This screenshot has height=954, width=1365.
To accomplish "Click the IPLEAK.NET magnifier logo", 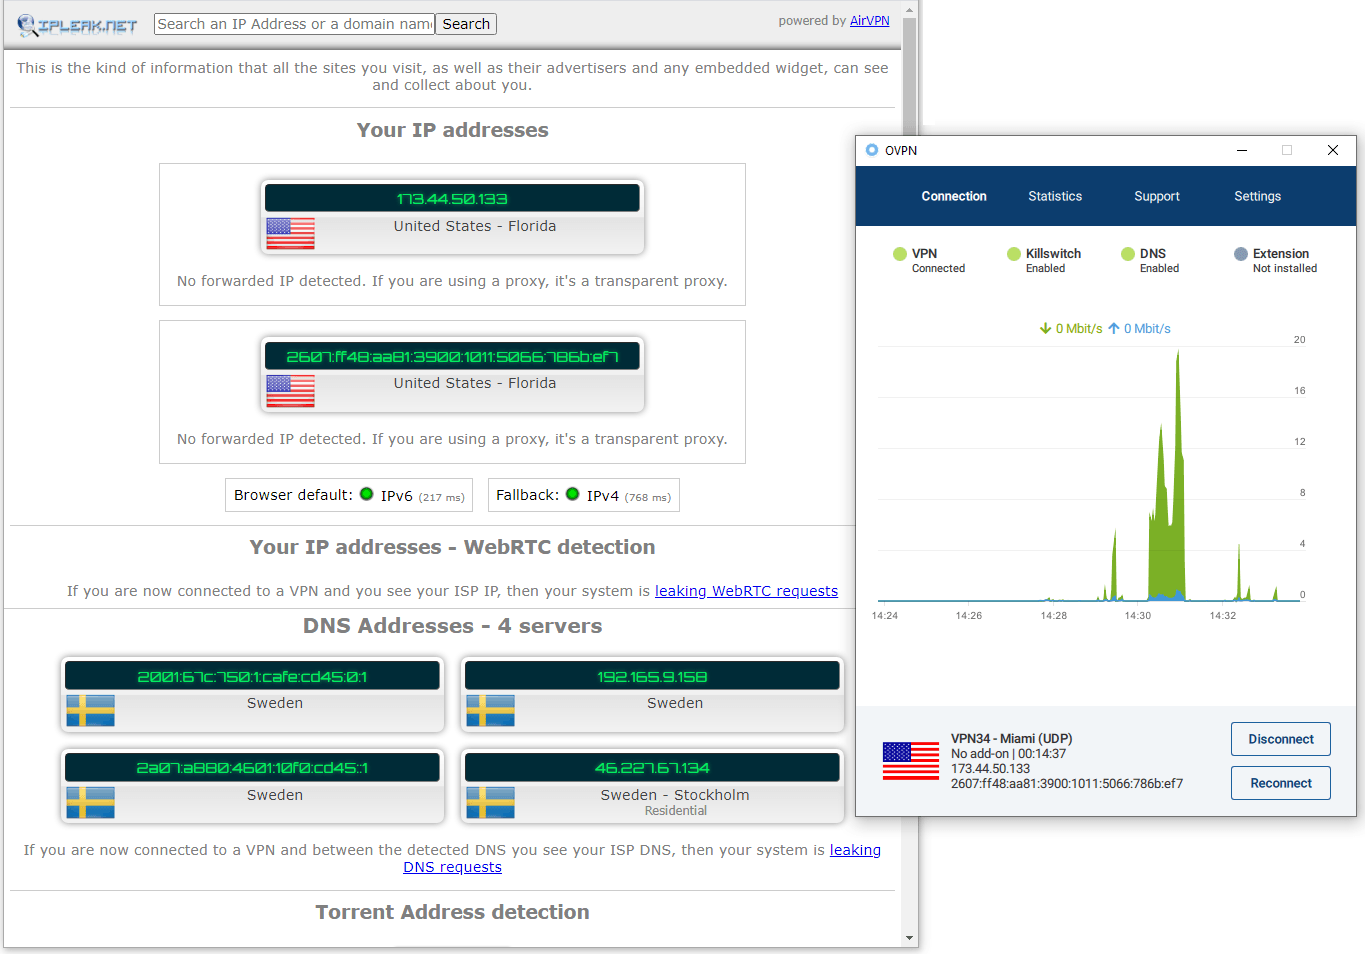I will coord(27,22).
